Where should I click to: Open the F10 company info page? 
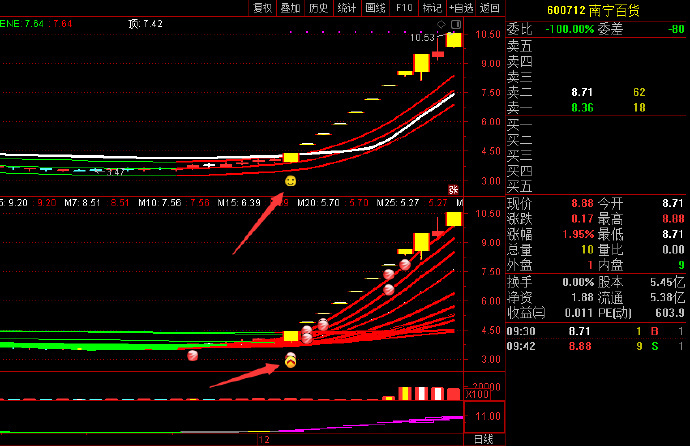(404, 8)
